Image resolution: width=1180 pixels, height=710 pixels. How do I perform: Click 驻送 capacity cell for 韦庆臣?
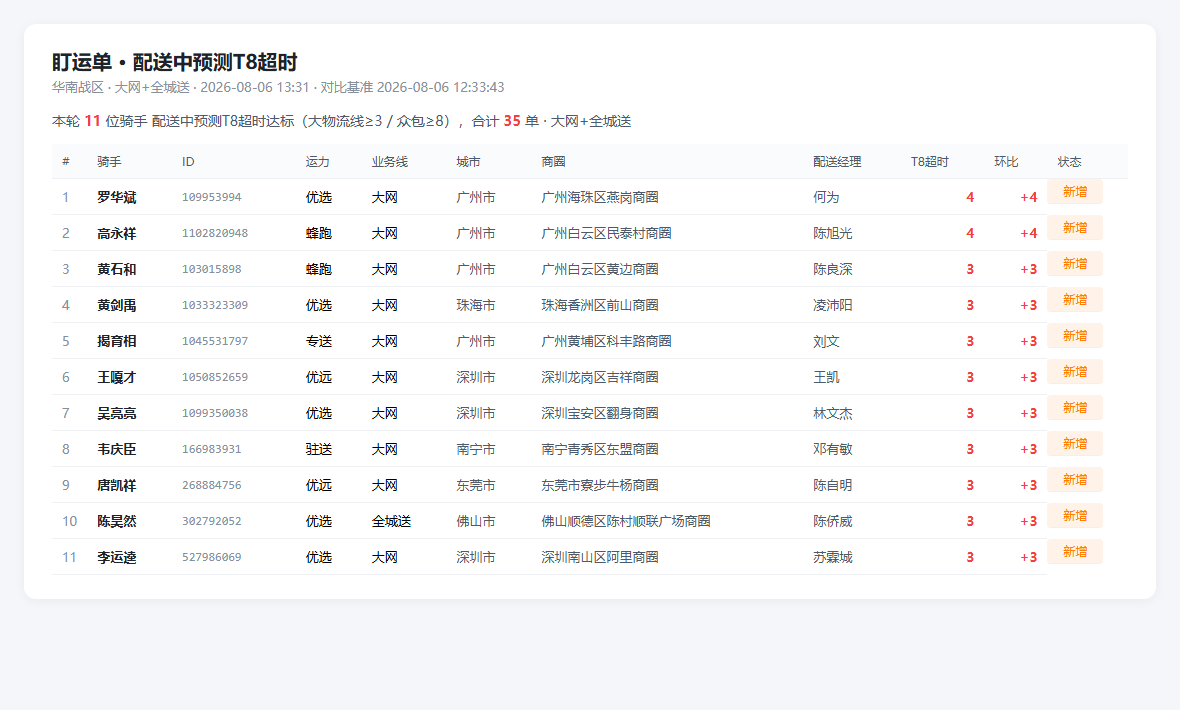pos(319,449)
